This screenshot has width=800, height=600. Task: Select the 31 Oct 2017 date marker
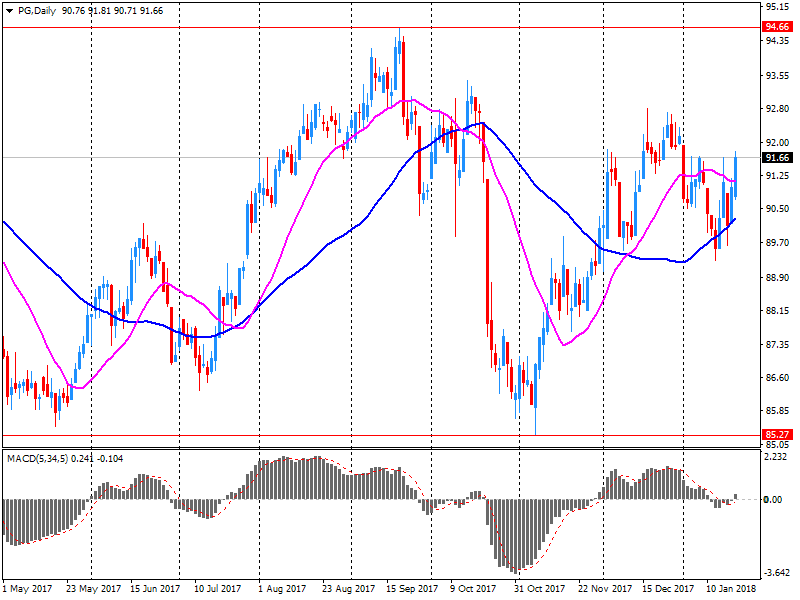tap(538, 590)
